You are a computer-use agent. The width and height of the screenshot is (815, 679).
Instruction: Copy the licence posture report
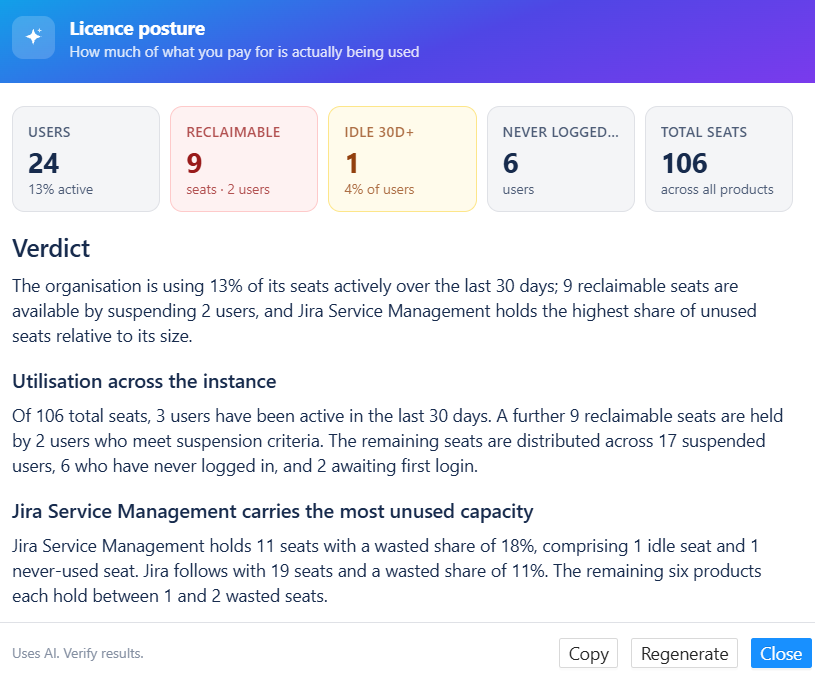click(588, 653)
